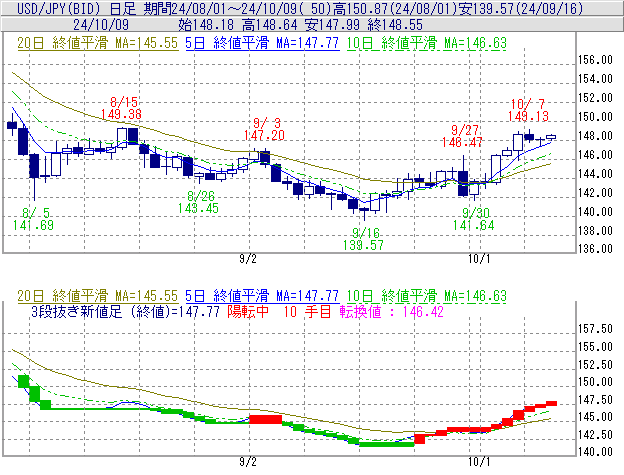Click the 140.00 axis label on lower chart
Viewport: 624px width, 475px height.
pyautogui.click(x=595, y=452)
